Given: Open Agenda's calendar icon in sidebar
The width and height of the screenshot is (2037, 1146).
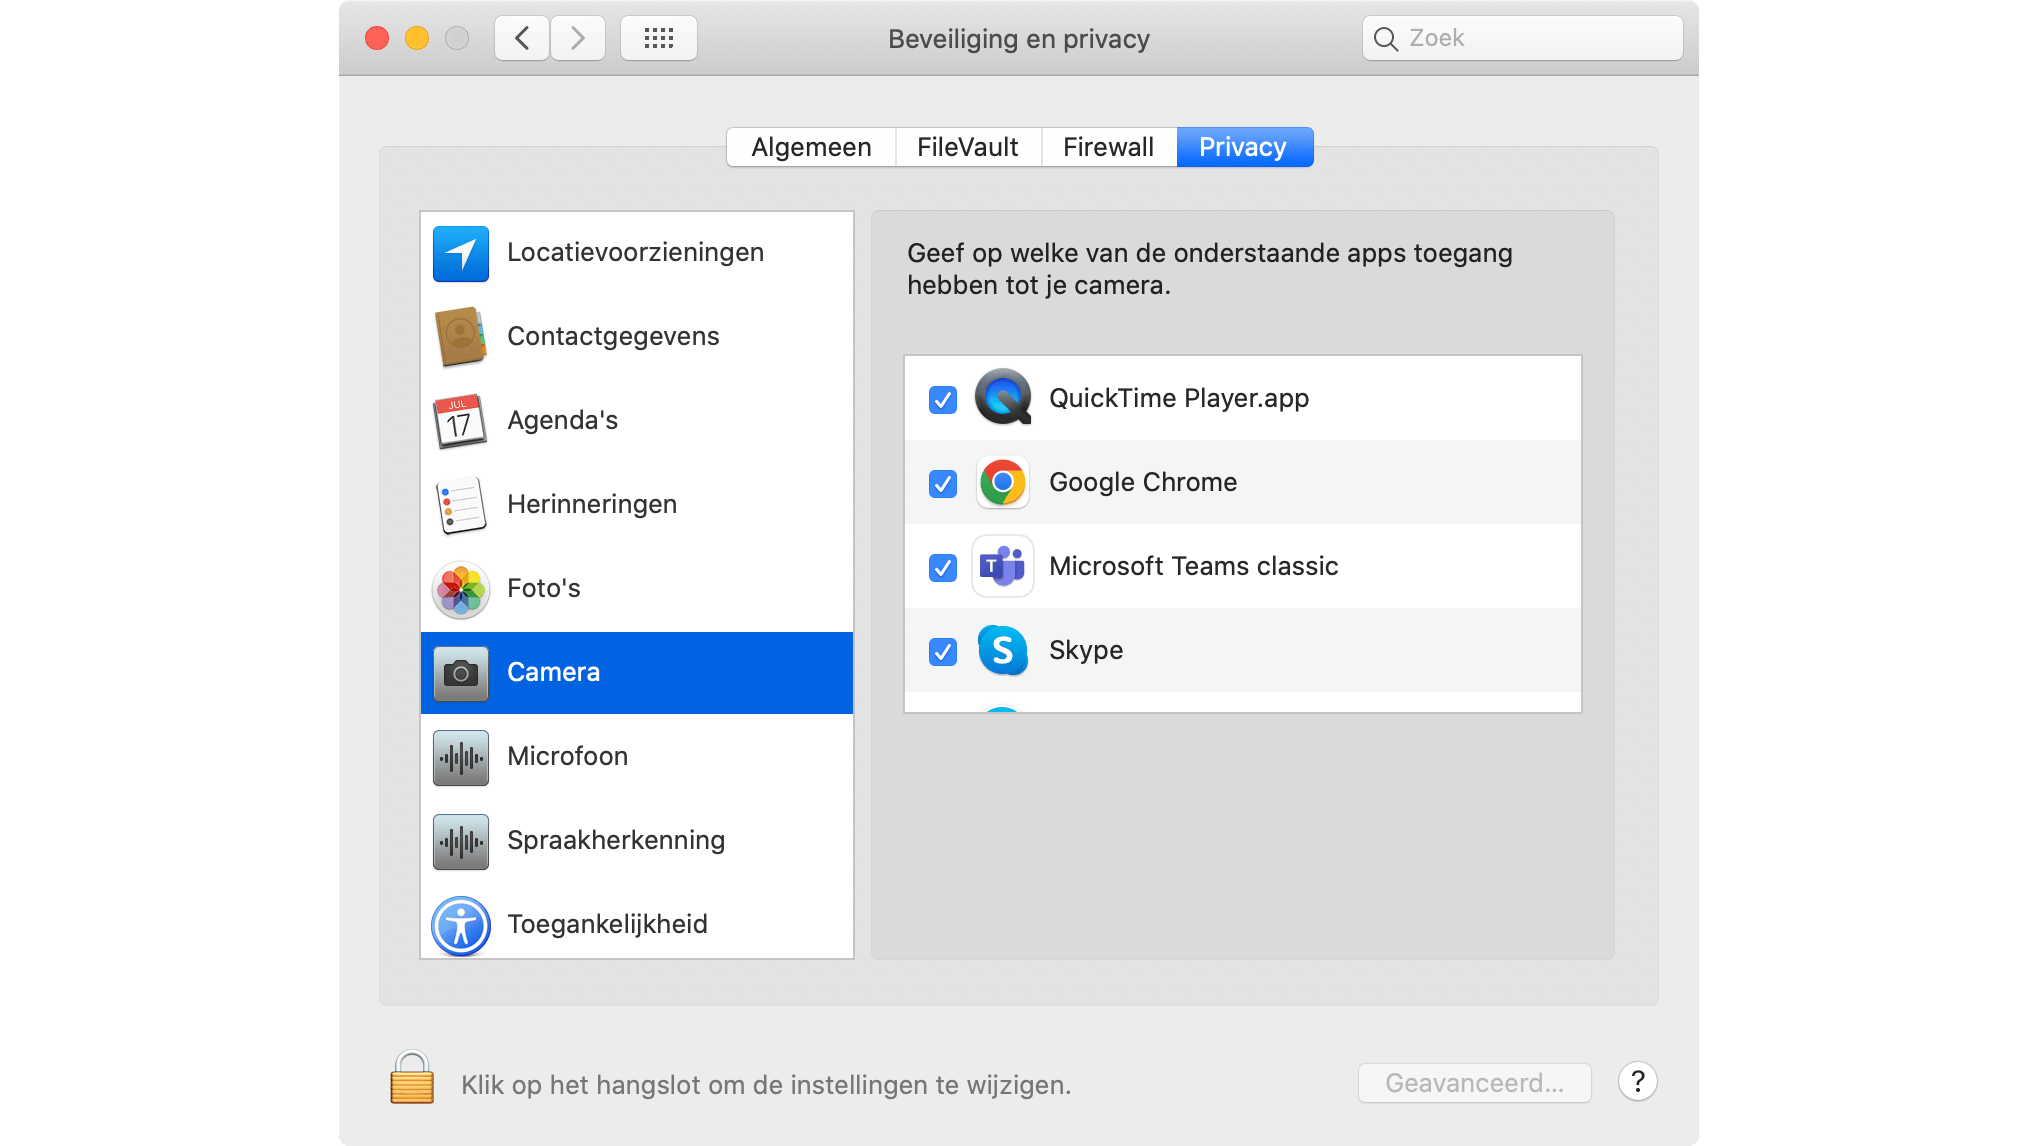Looking at the screenshot, I should pos(460,421).
